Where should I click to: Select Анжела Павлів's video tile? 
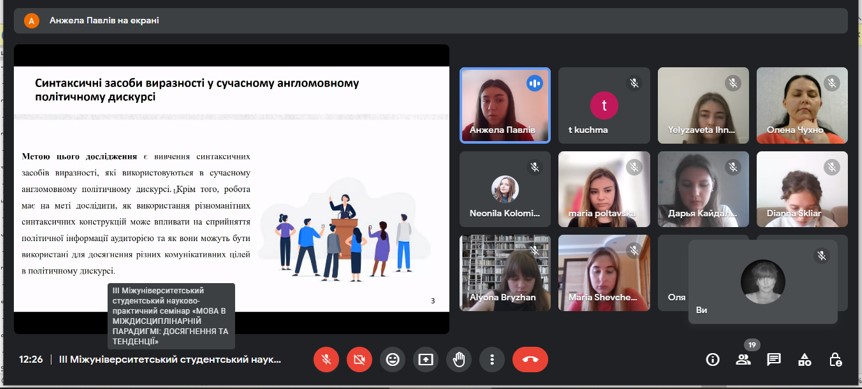[505, 105]
